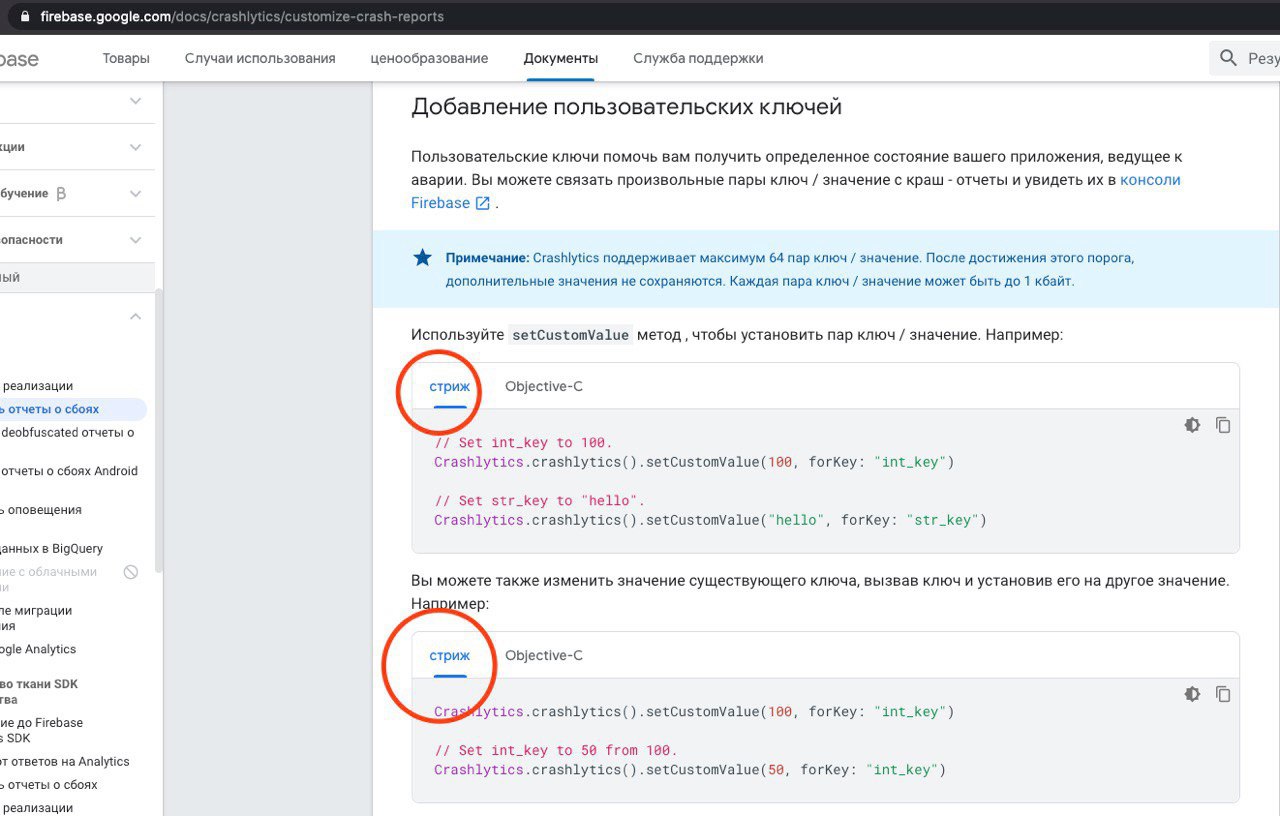This screenshot has width=1280, height=816.
Task: Open sidebar item 'от ответов на Analytics'
Action: [x=65, y=761]
